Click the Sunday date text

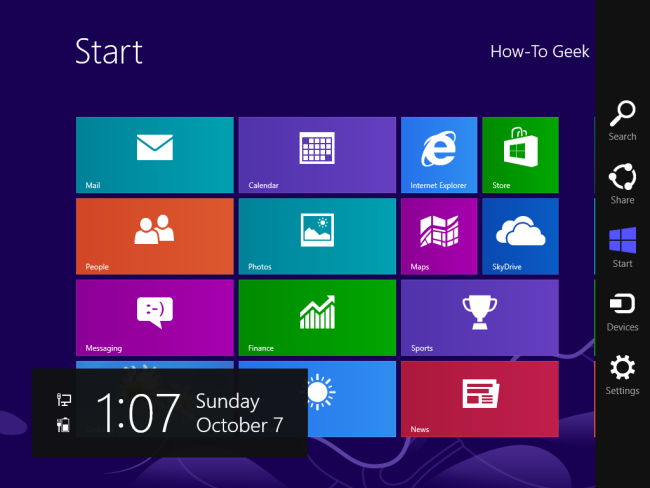(x=228, y=401)
